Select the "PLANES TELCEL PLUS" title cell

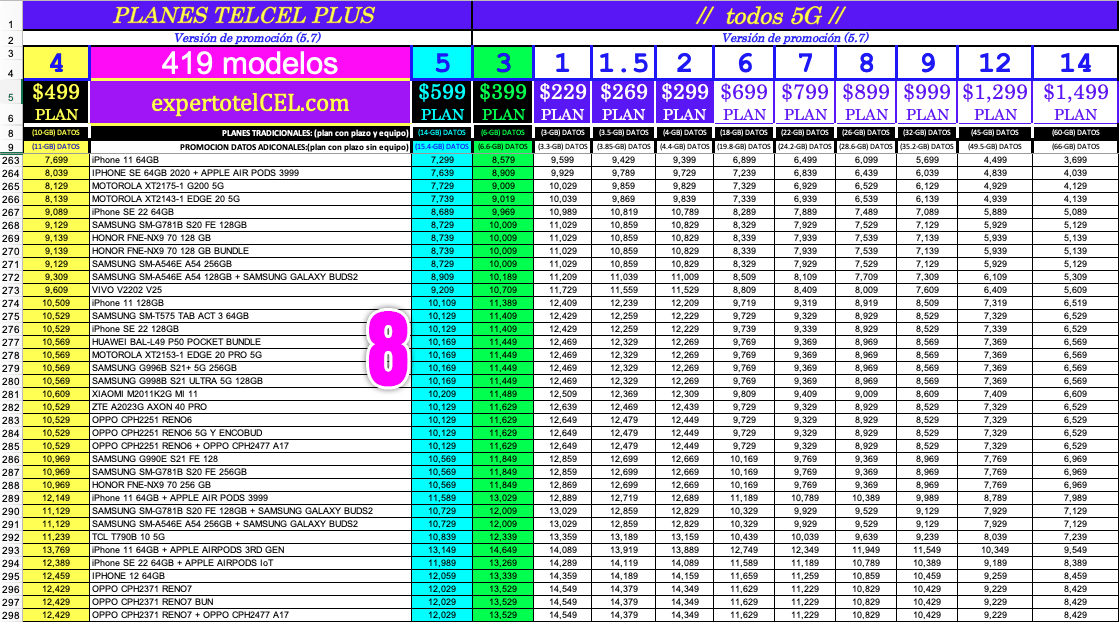(x=247, y=15)
